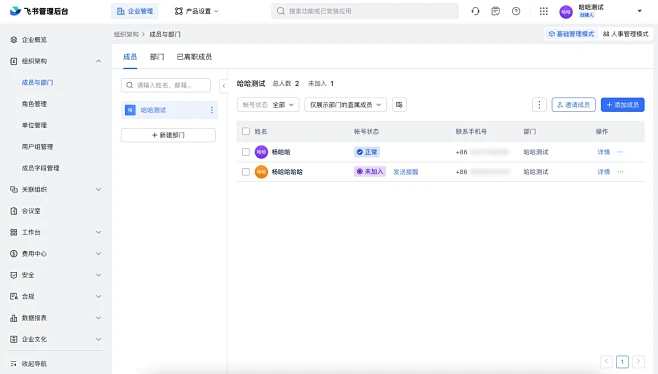Click the 会议室 sidebar icon
Image resolution: width=658 pixels, height=374 pixels.
(x=14, y=211)
